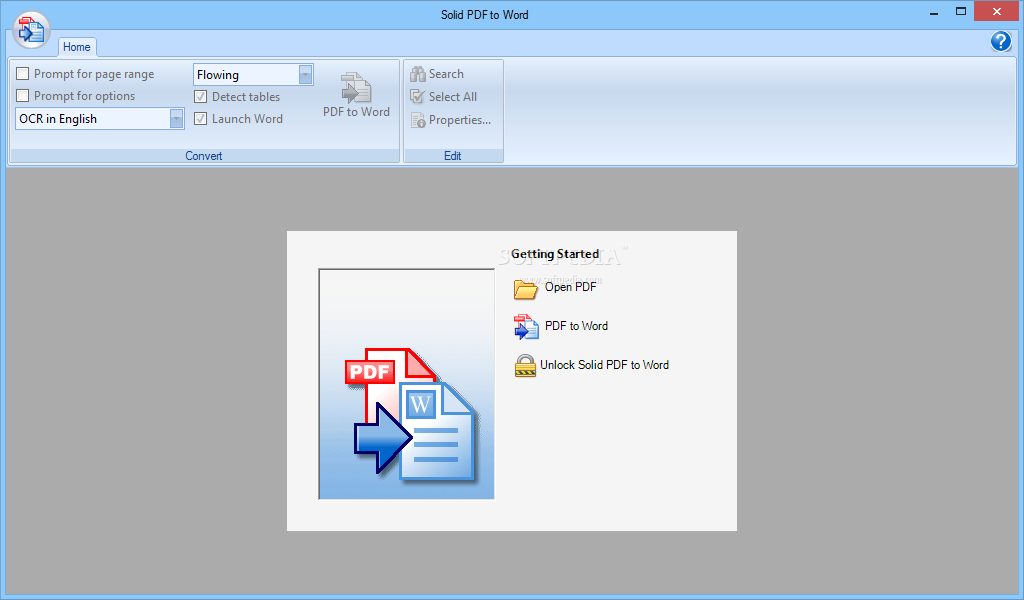Click the Select All label
The width and height of the screenshot is (1024, 600).
(x=453, y=97)
